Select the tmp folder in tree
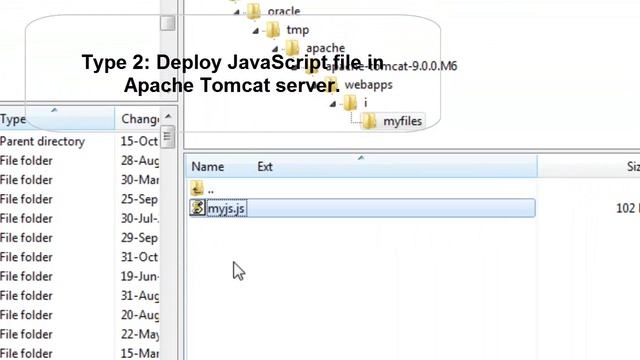The height and width of the screenshot is (360, 640). (x=298, y=30)
